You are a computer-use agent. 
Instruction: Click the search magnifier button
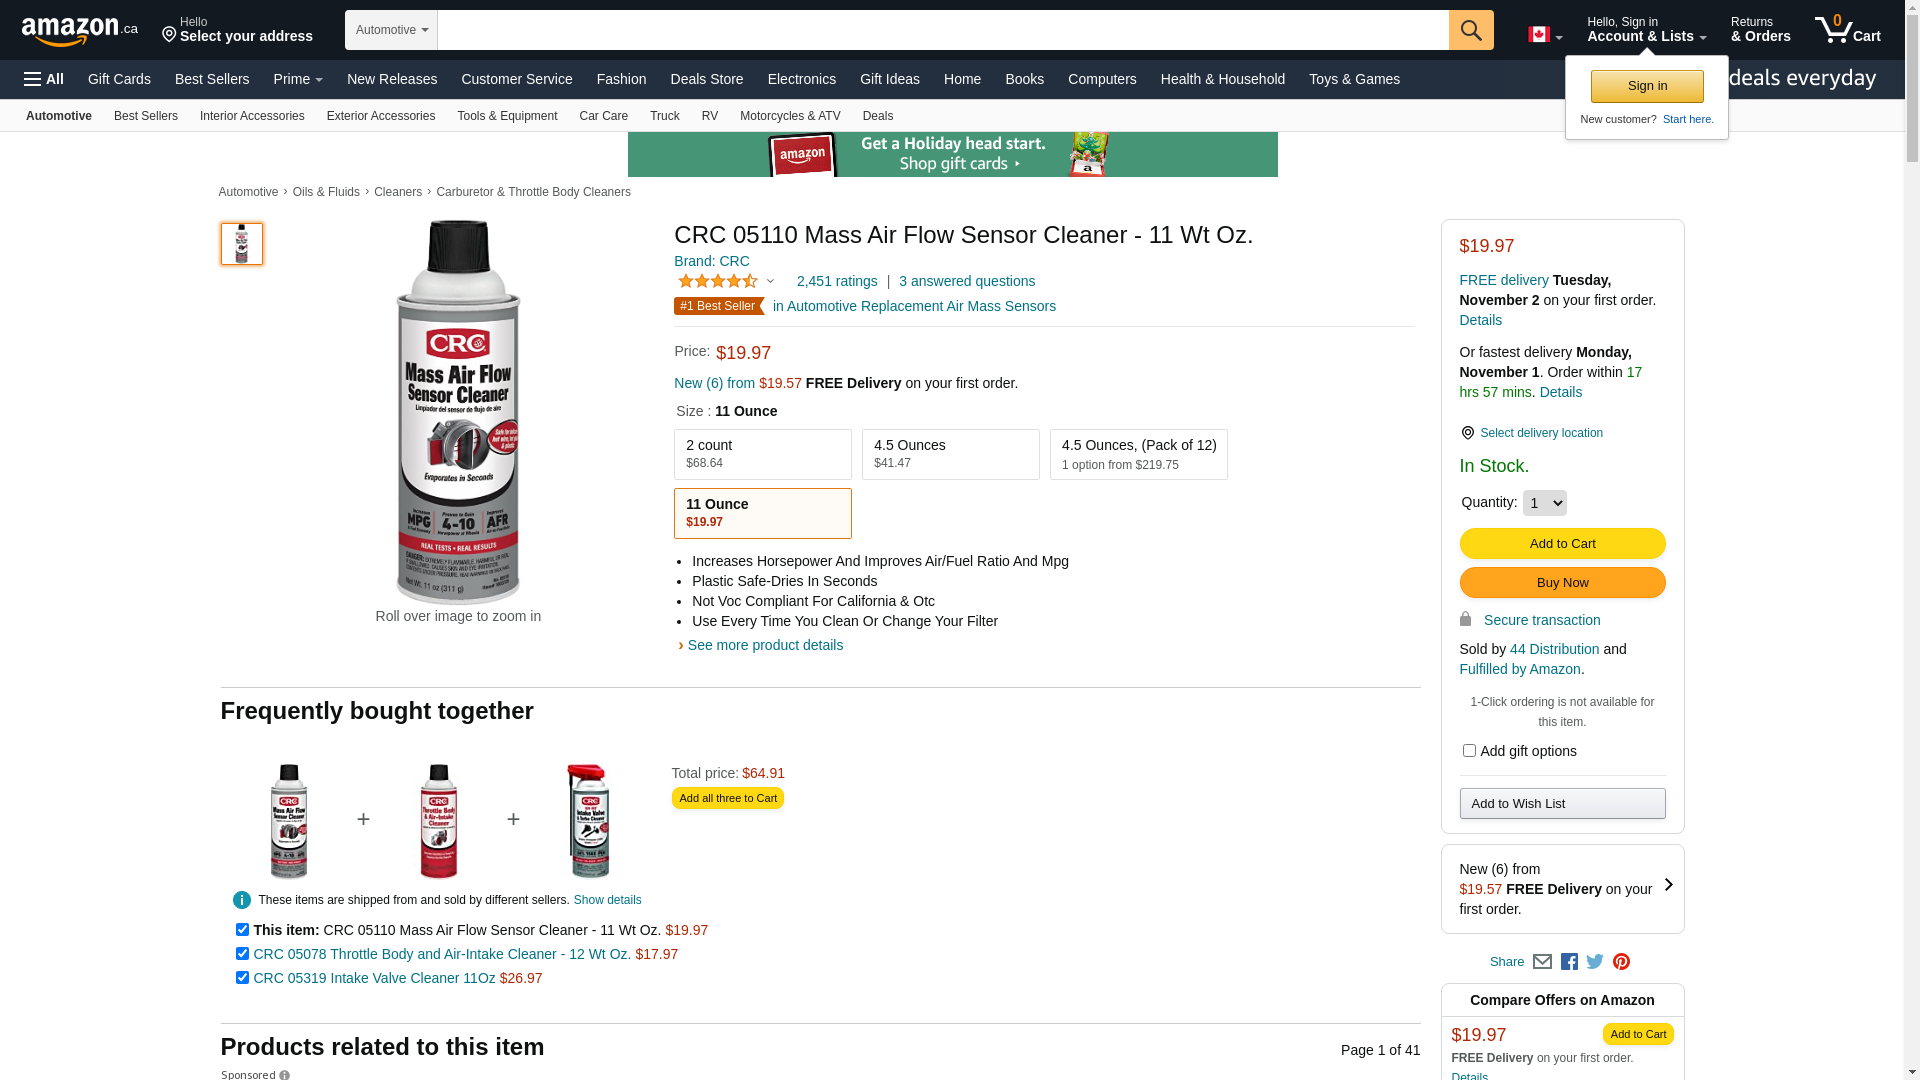(x=1470, y=30)
